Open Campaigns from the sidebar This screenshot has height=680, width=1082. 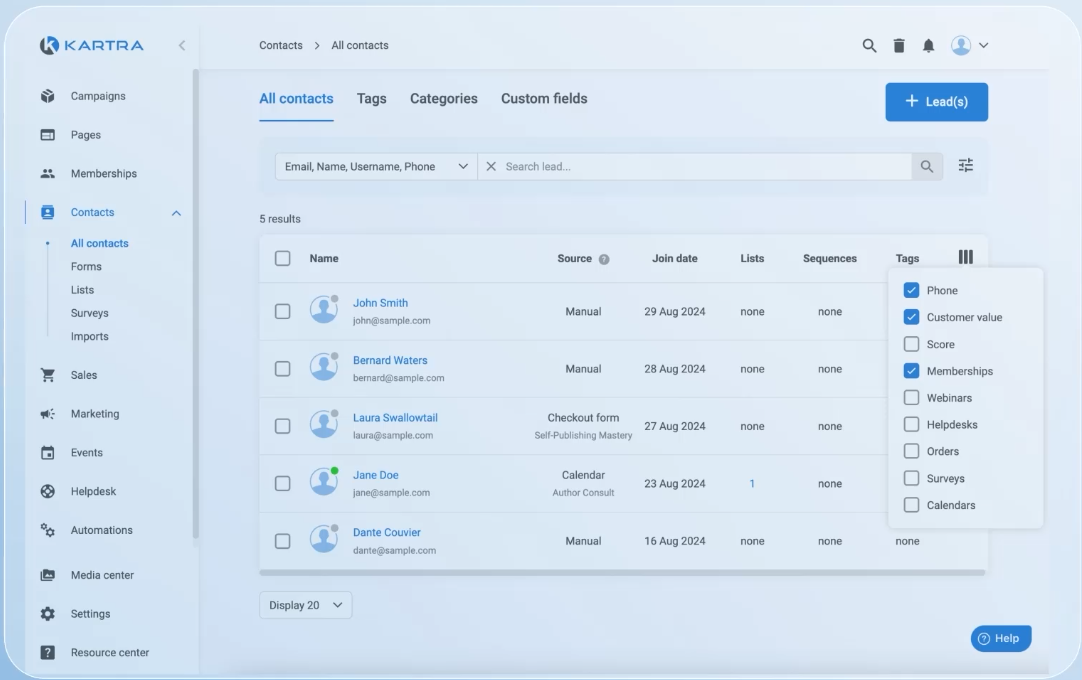pyautogui.click(x=97, y=96)
